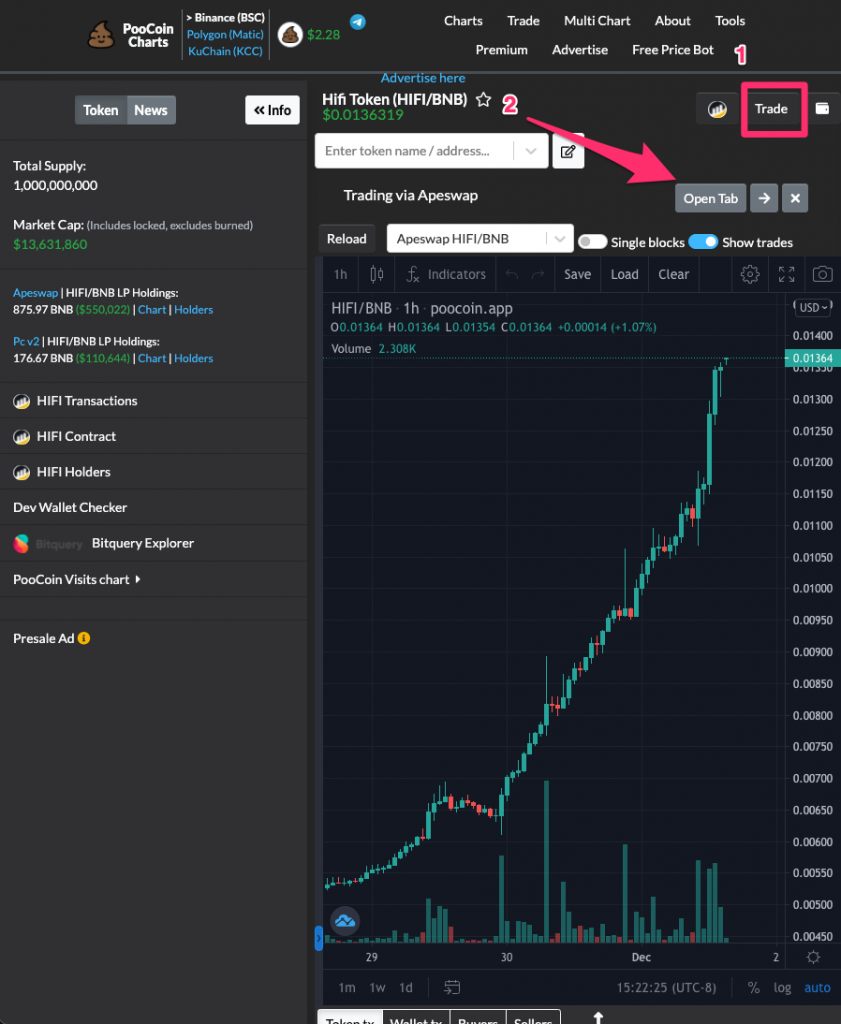The width and height of the screenshot is (841, 1024).
Task: Click the Reload button
Action: tap(347, 238)
